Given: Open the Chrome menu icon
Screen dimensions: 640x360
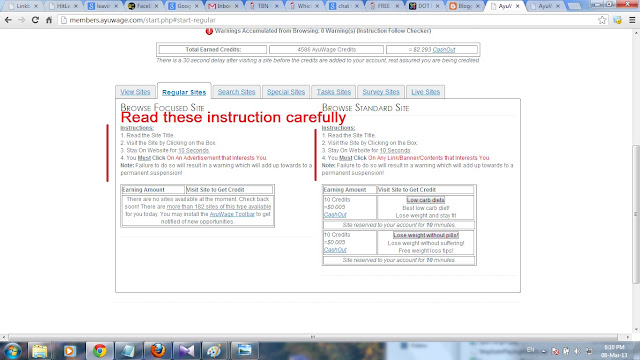Looking at the screenshot, I should click(632, 20).
